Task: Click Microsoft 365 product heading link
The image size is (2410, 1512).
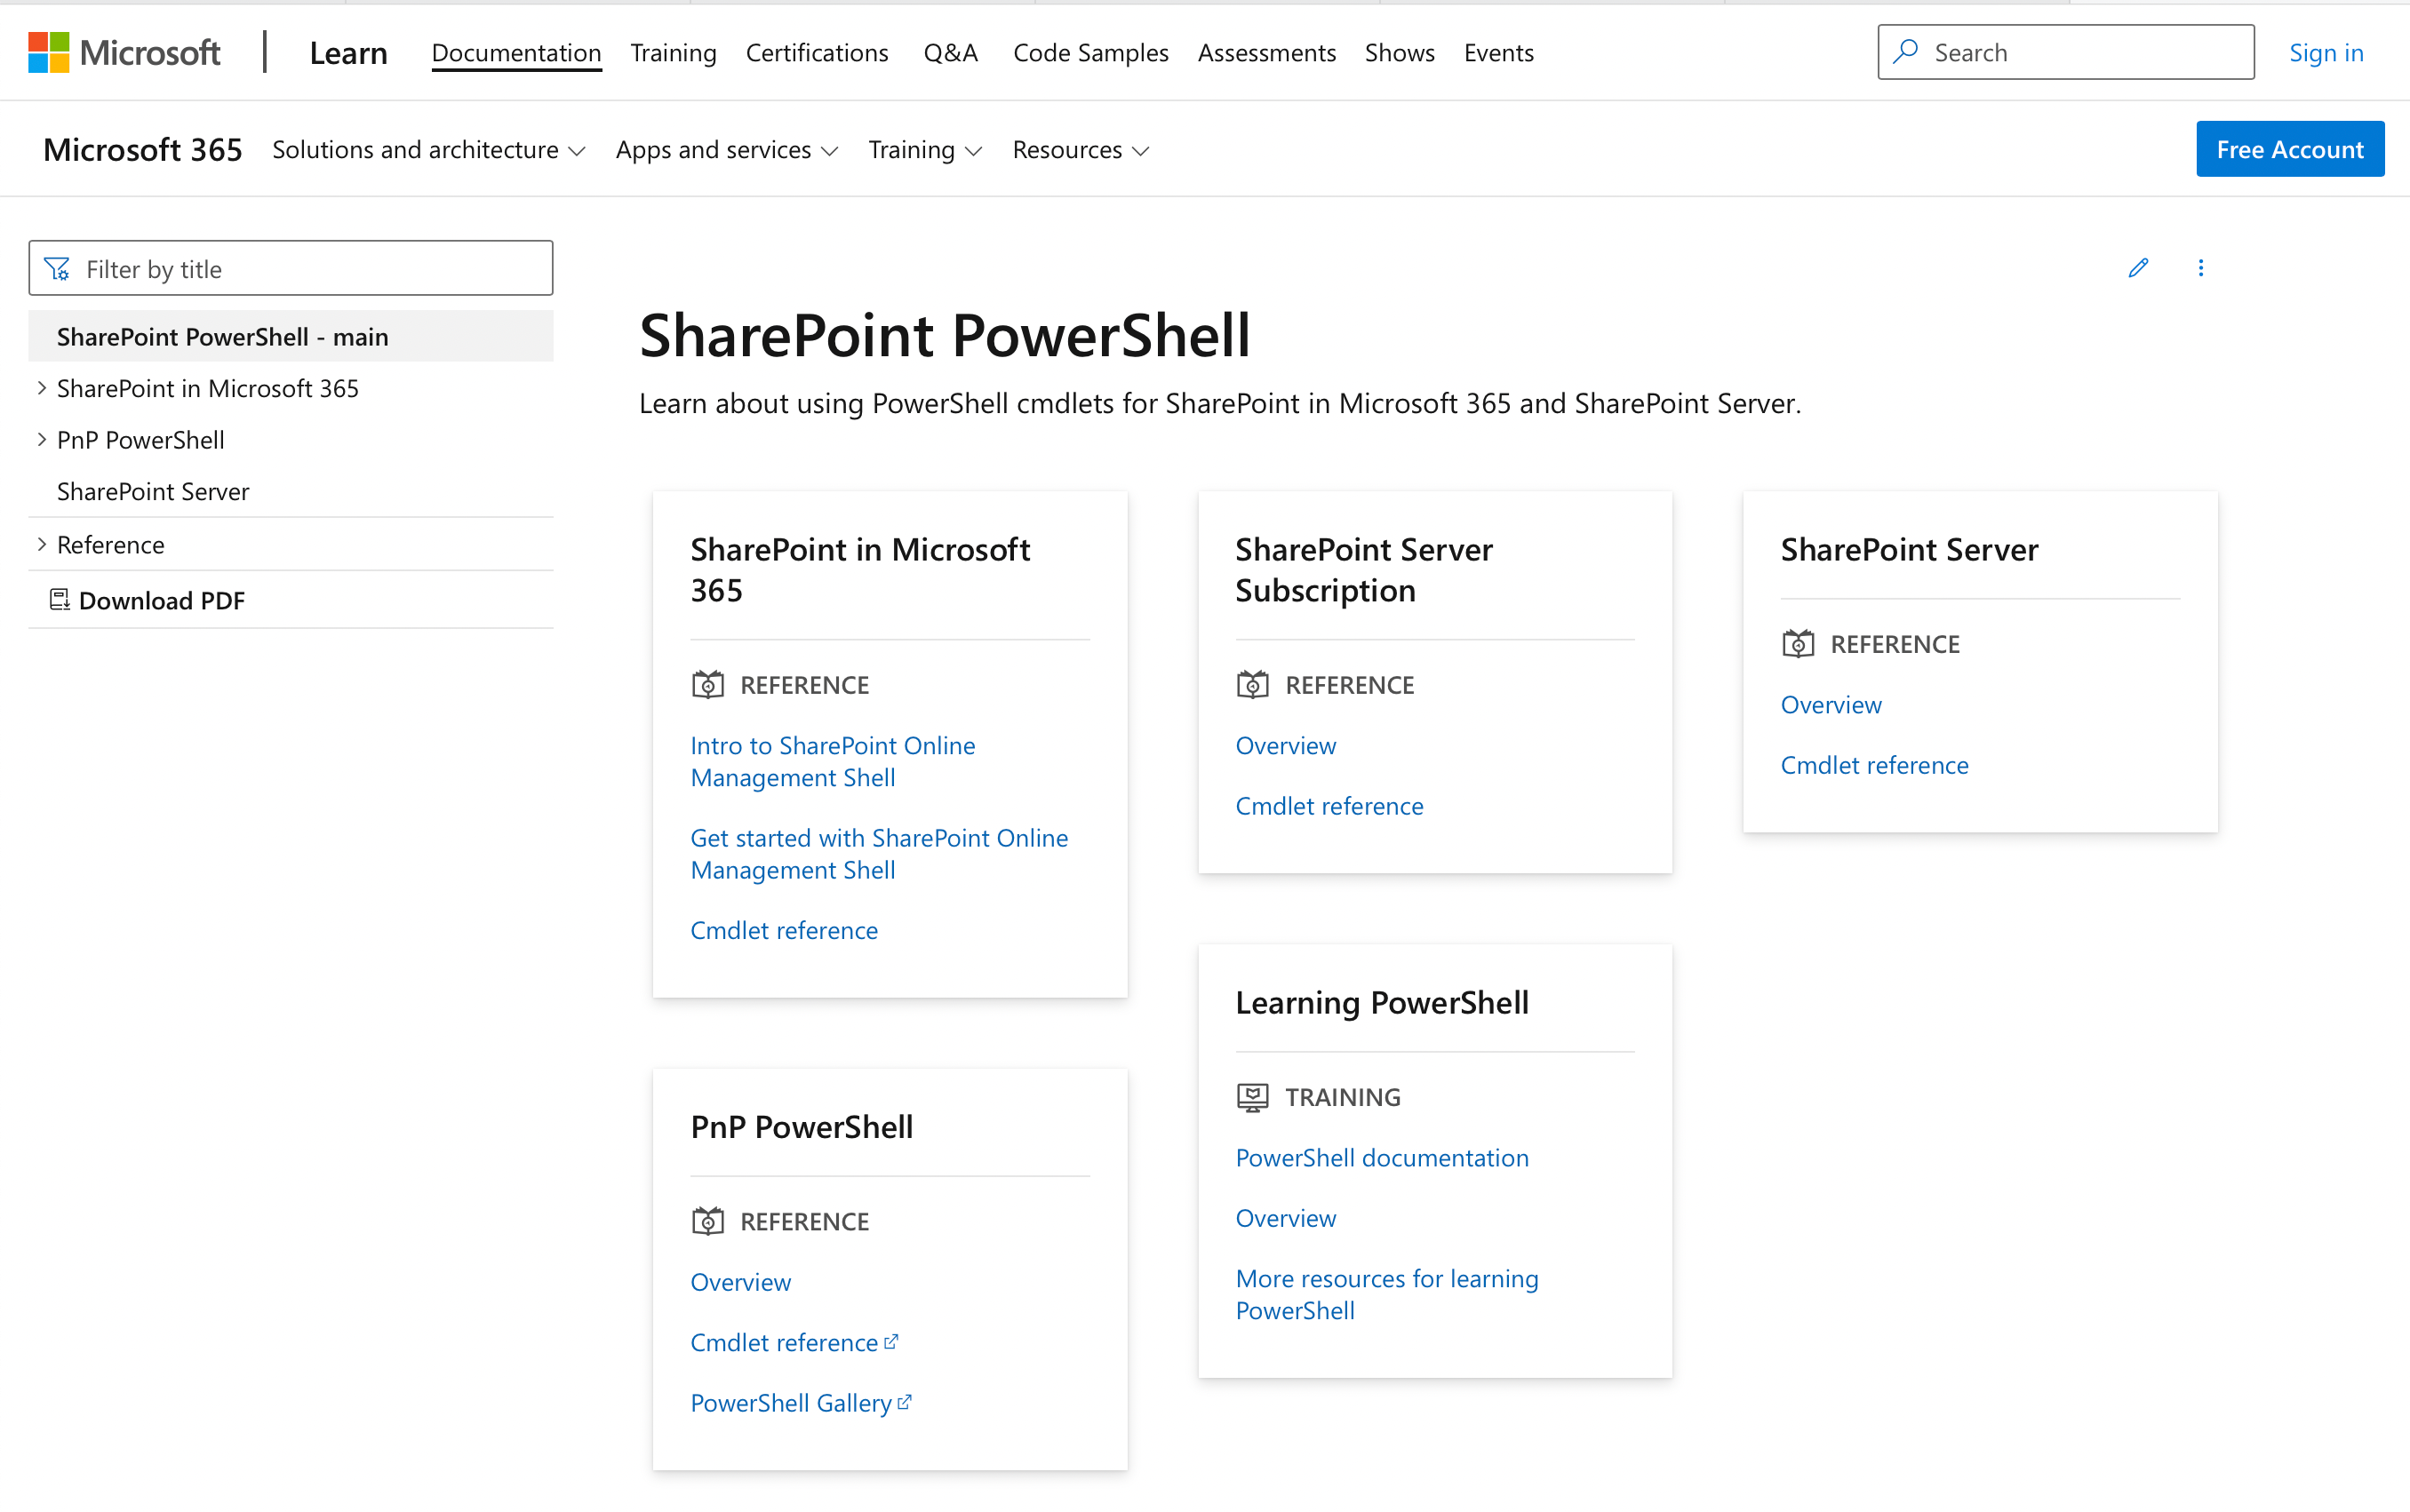Action: click(142, 149)
